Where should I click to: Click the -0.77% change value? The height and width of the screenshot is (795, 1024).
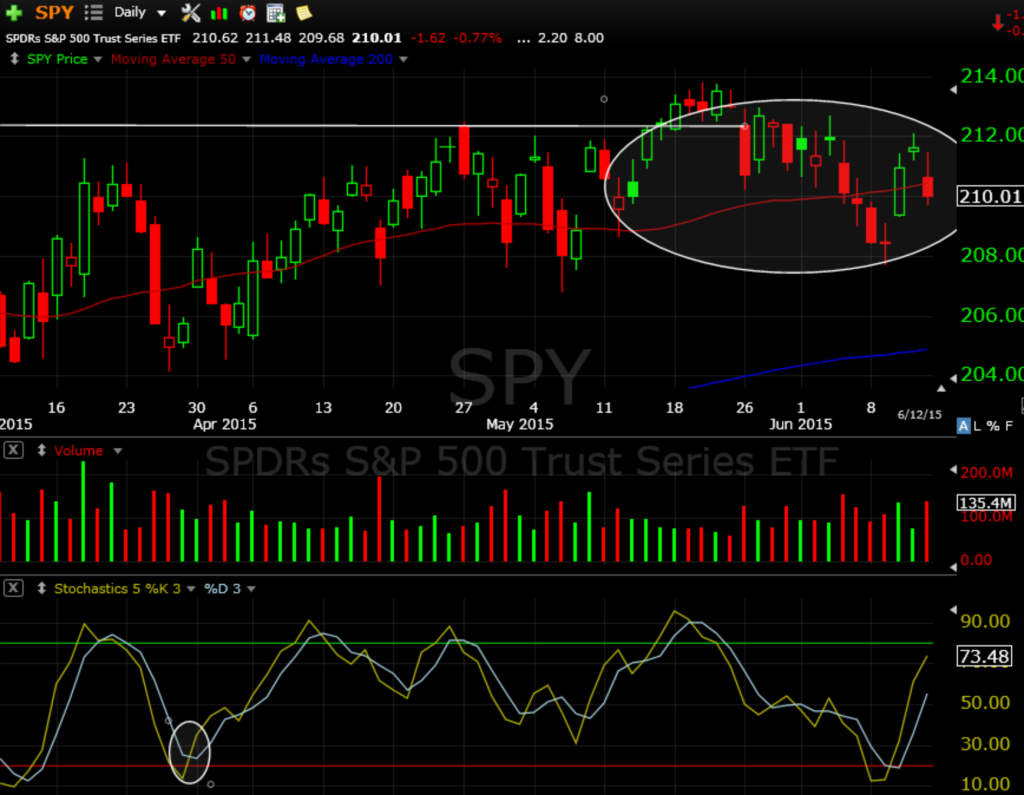point(477,38)
